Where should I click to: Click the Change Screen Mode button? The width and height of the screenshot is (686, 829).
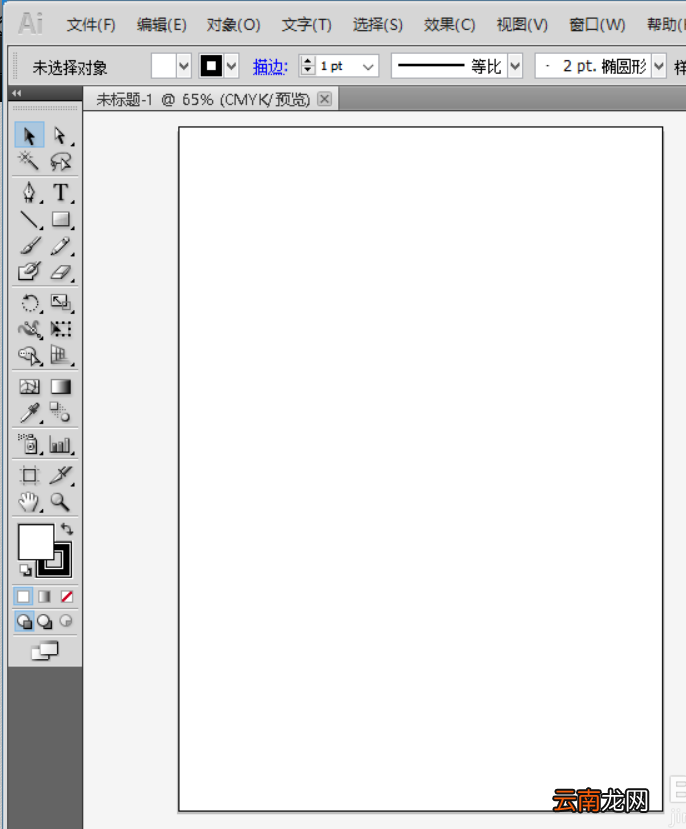(x=44, y=650)
